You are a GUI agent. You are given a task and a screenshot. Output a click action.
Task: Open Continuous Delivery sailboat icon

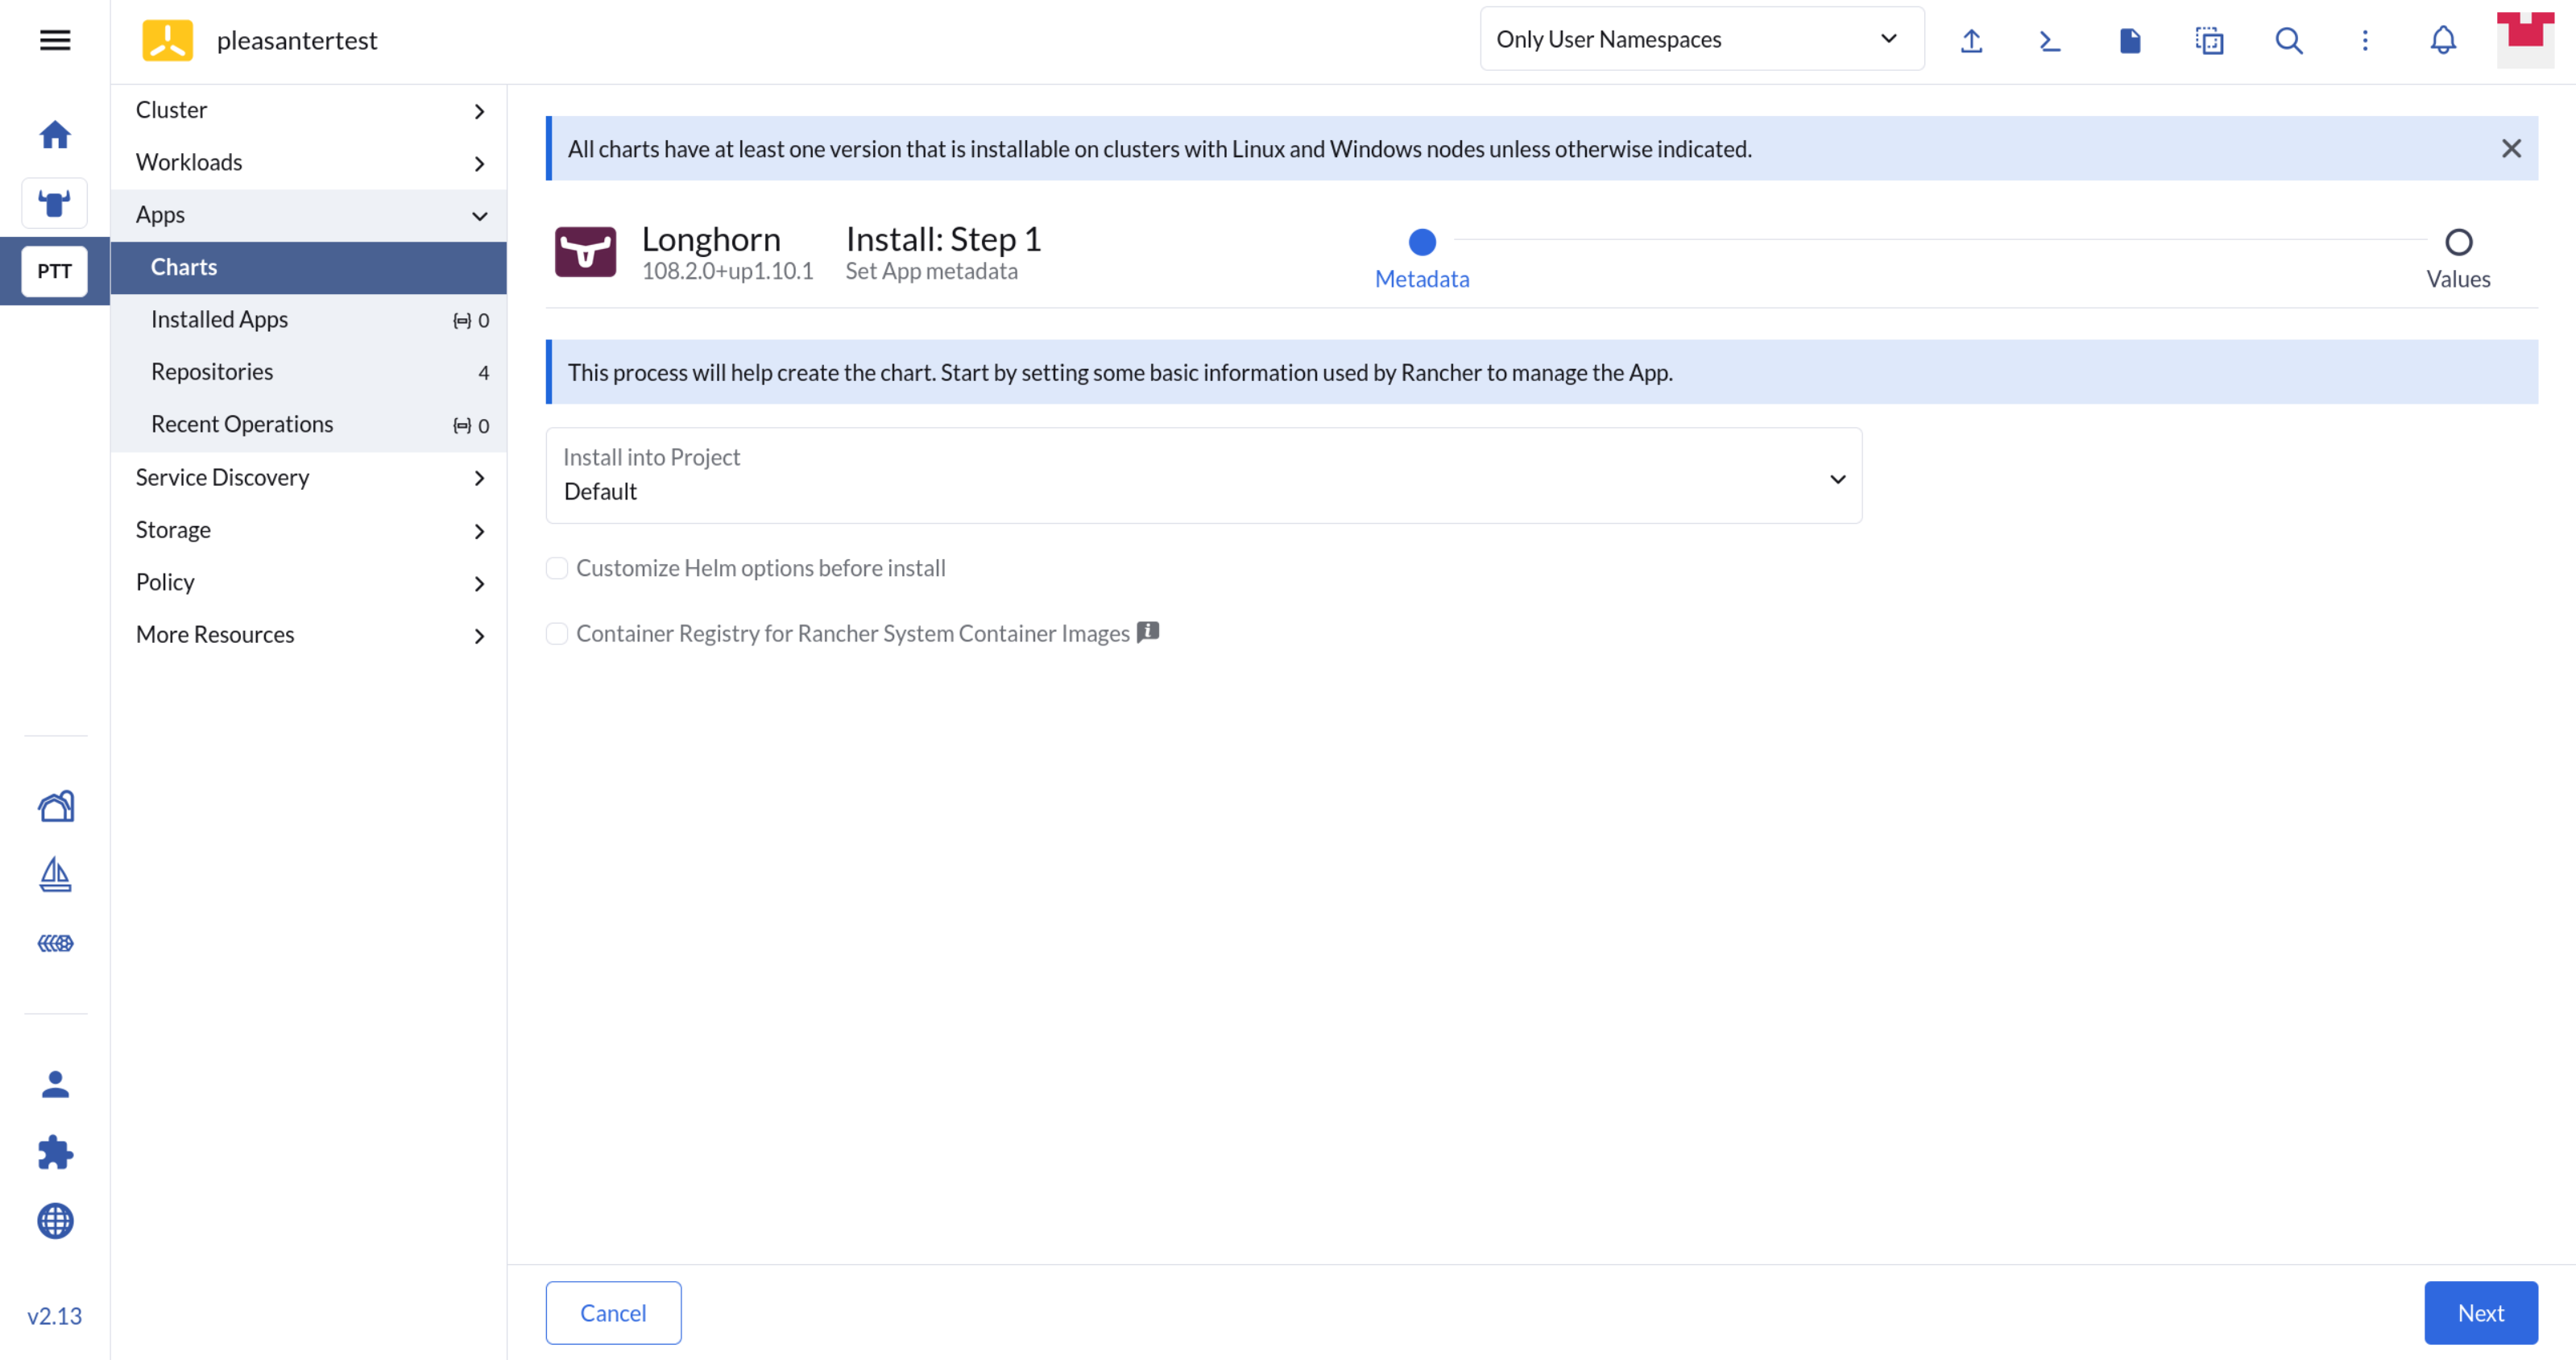[55, 874]
